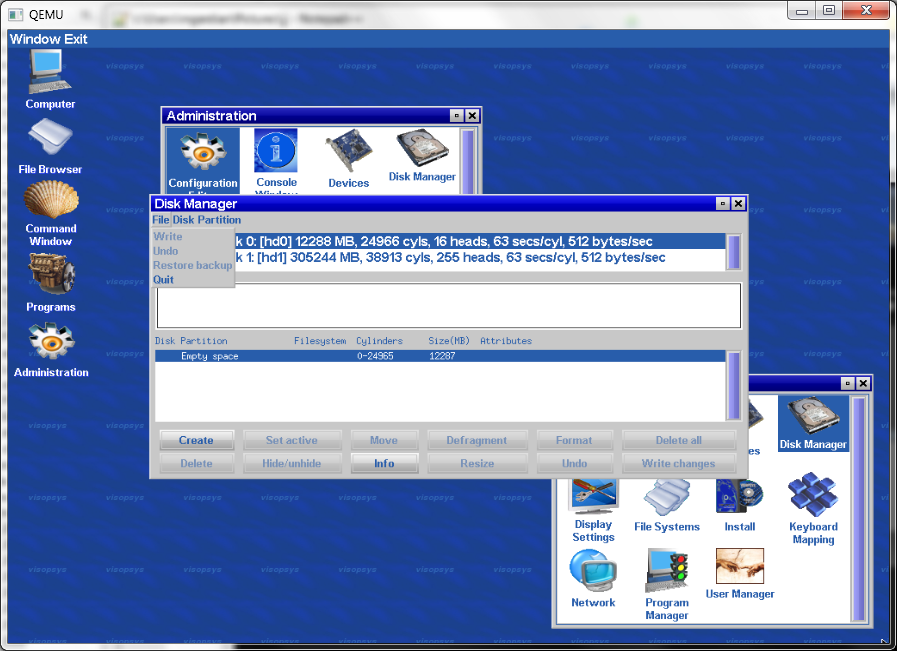Choose Quit from the File menu
897x651 pixels.
pyautogui.click(x=164, y=280)
